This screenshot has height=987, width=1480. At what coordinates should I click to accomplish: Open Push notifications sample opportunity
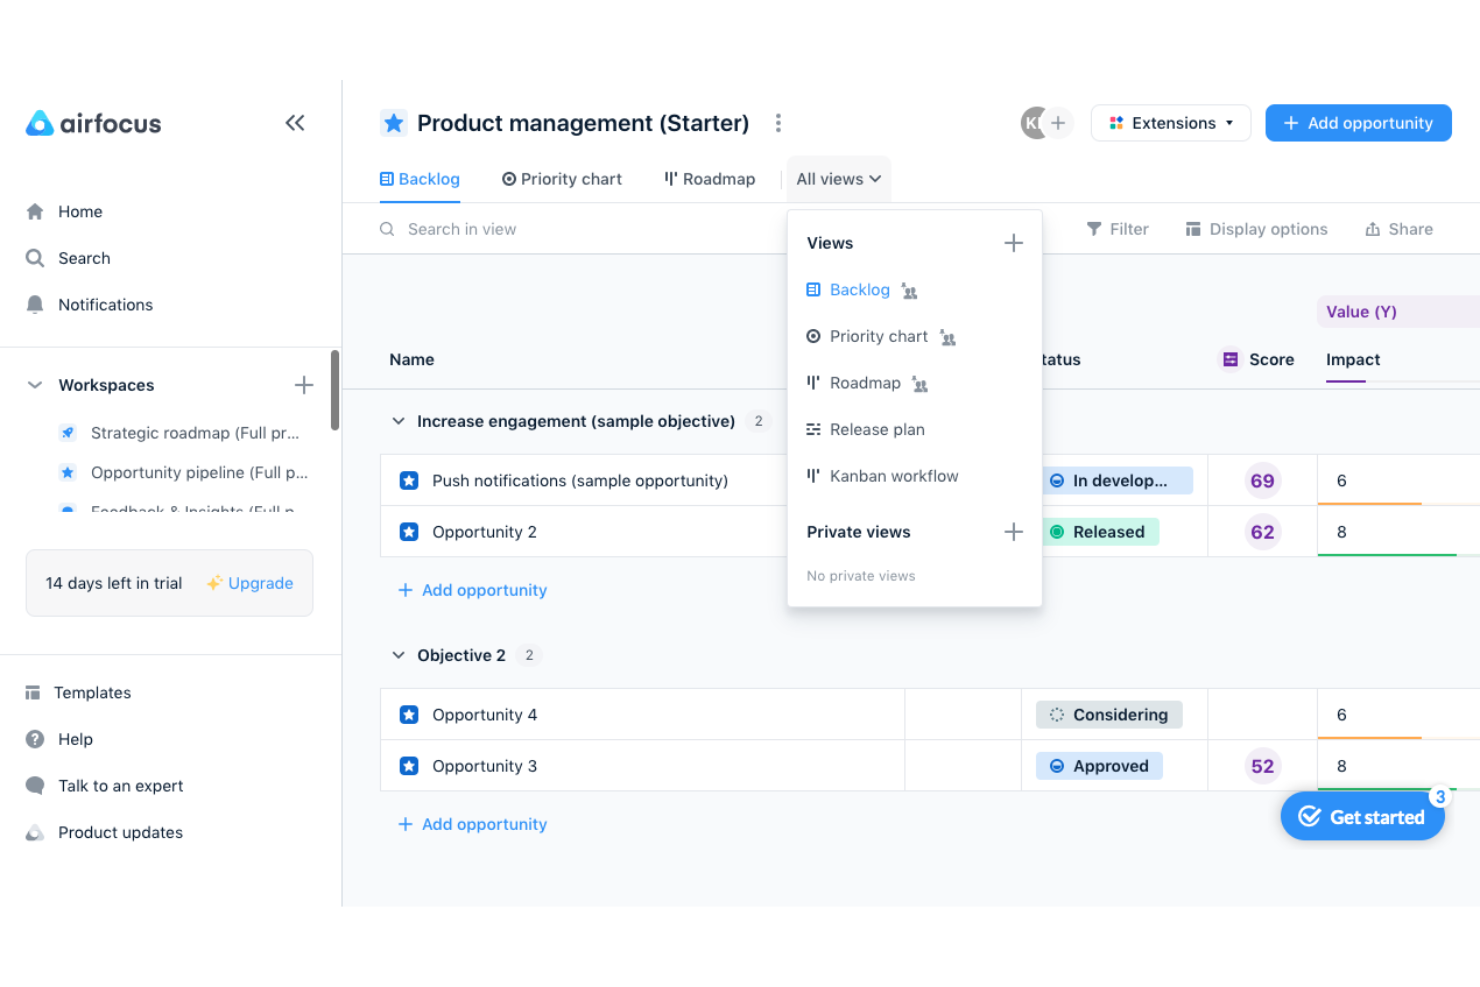(x=580, y=481)
